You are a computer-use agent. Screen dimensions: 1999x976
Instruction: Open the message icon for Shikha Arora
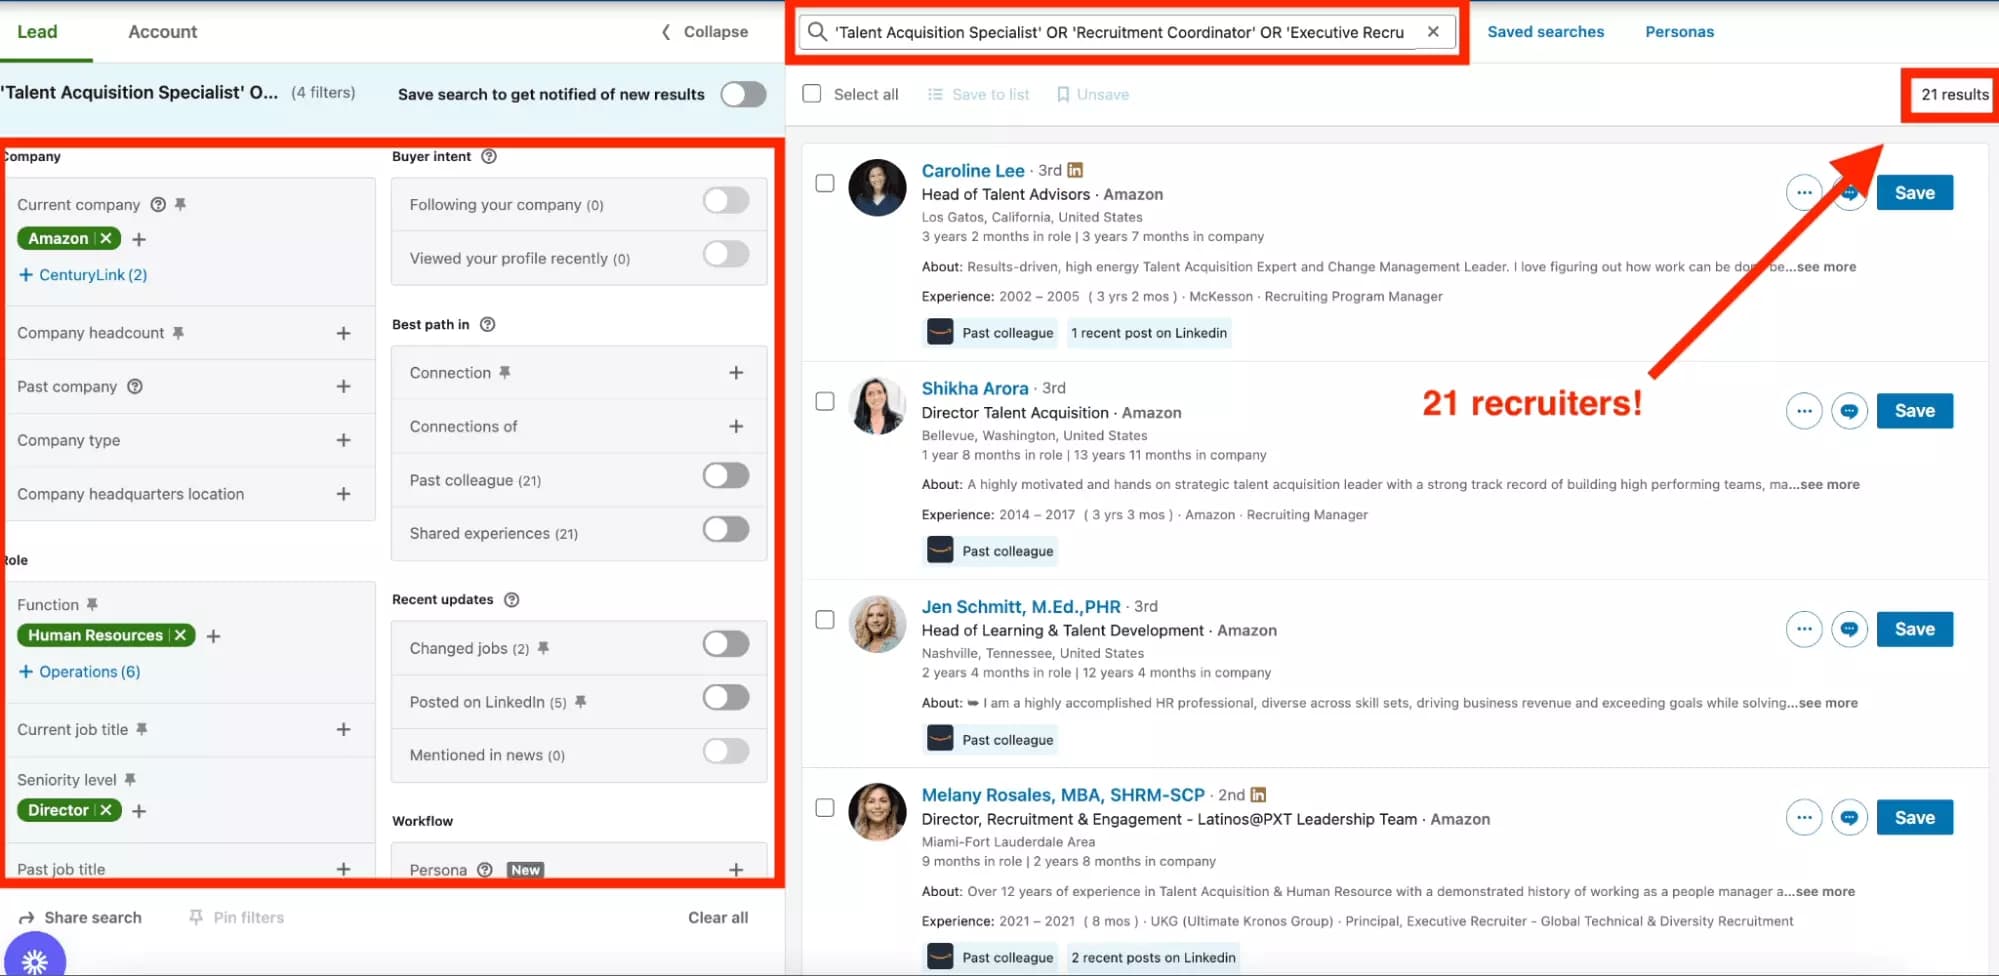pos(1849,410)
